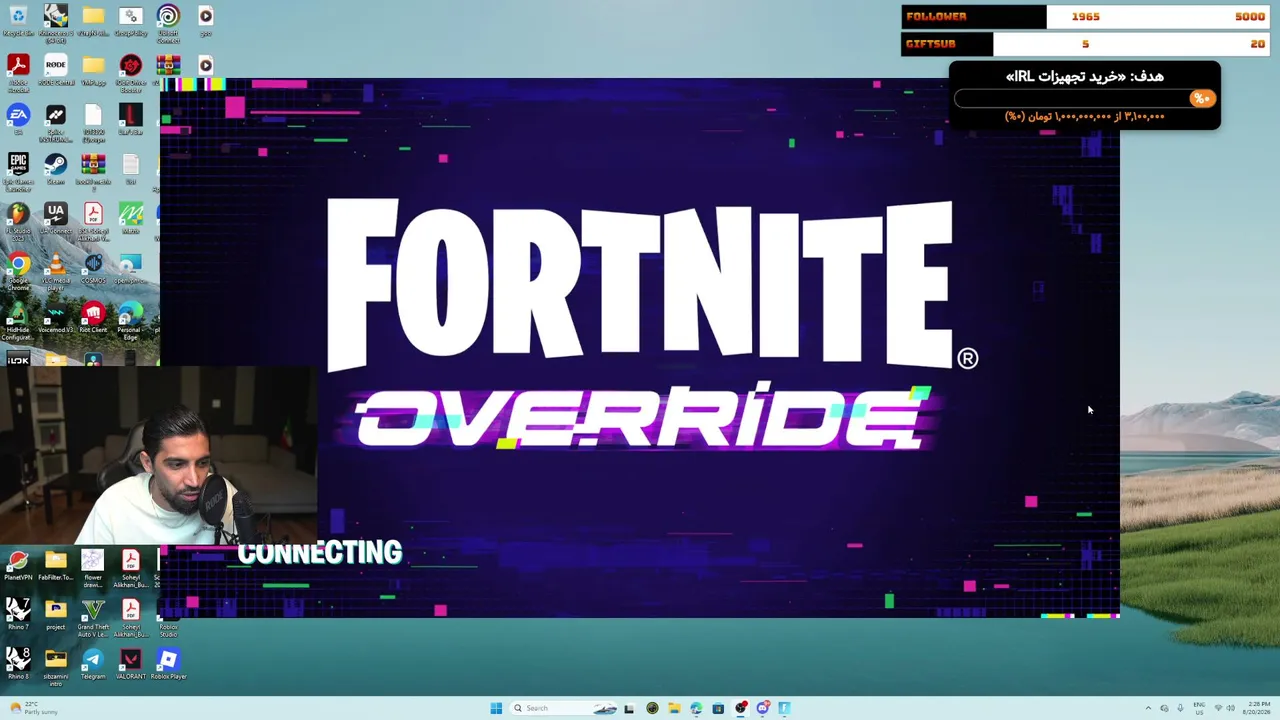Open the ENG US language switcher

coord(1199,708)
